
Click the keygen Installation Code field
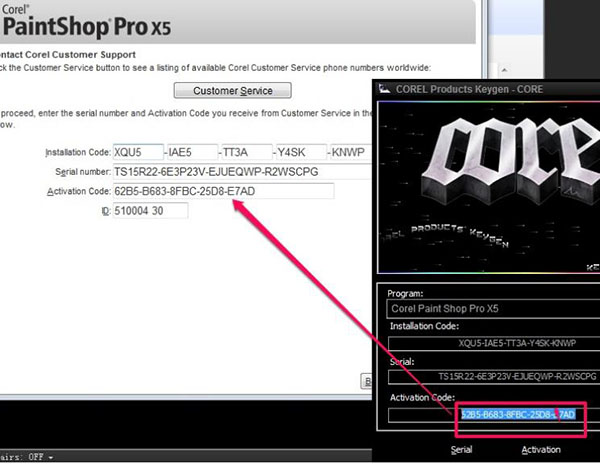494,343
